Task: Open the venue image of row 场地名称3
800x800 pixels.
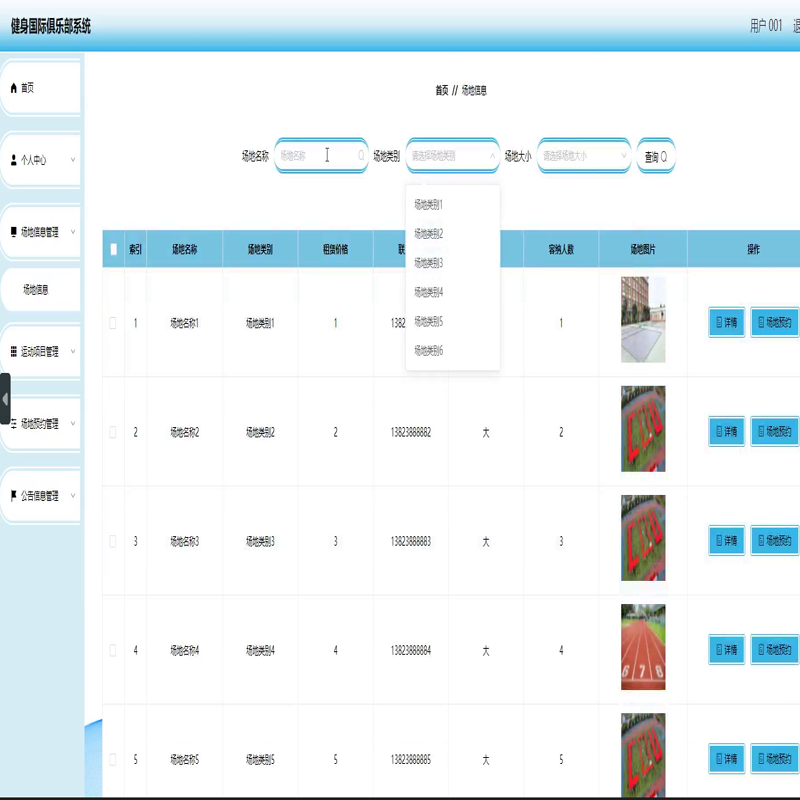Action: coord(643,538)
